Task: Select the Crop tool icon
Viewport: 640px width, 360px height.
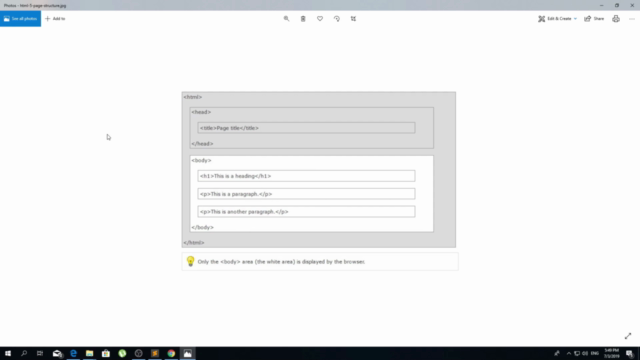Action: point(353,19)
